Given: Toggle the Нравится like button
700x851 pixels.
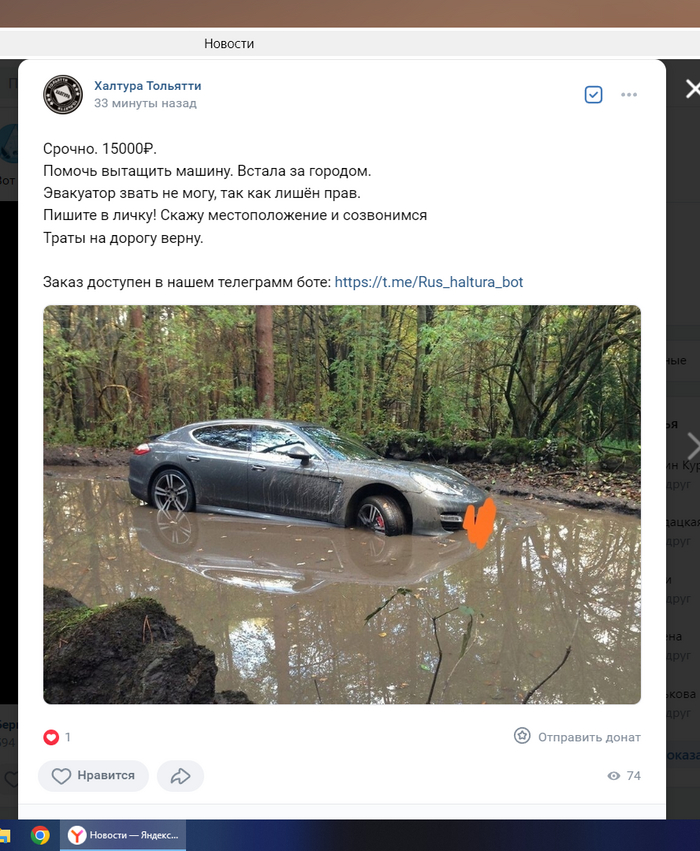Looking at the screenshot, I should click(93, 776).
